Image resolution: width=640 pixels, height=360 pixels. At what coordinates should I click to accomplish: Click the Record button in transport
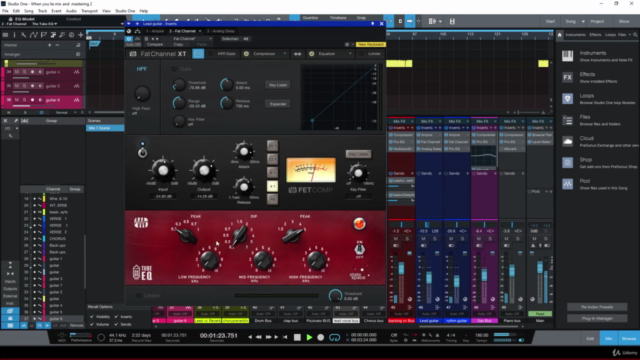tap(321, 337)
